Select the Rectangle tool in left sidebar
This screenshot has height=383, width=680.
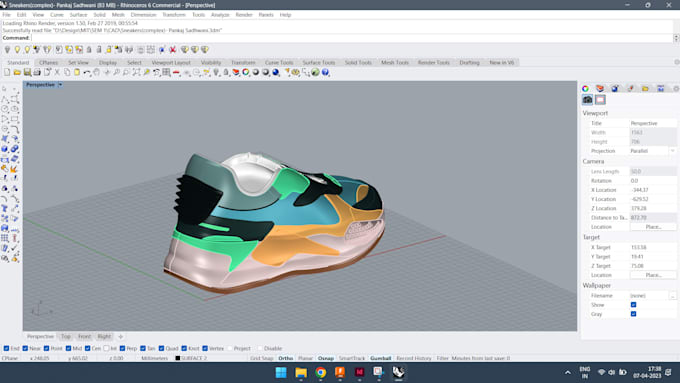15,119
